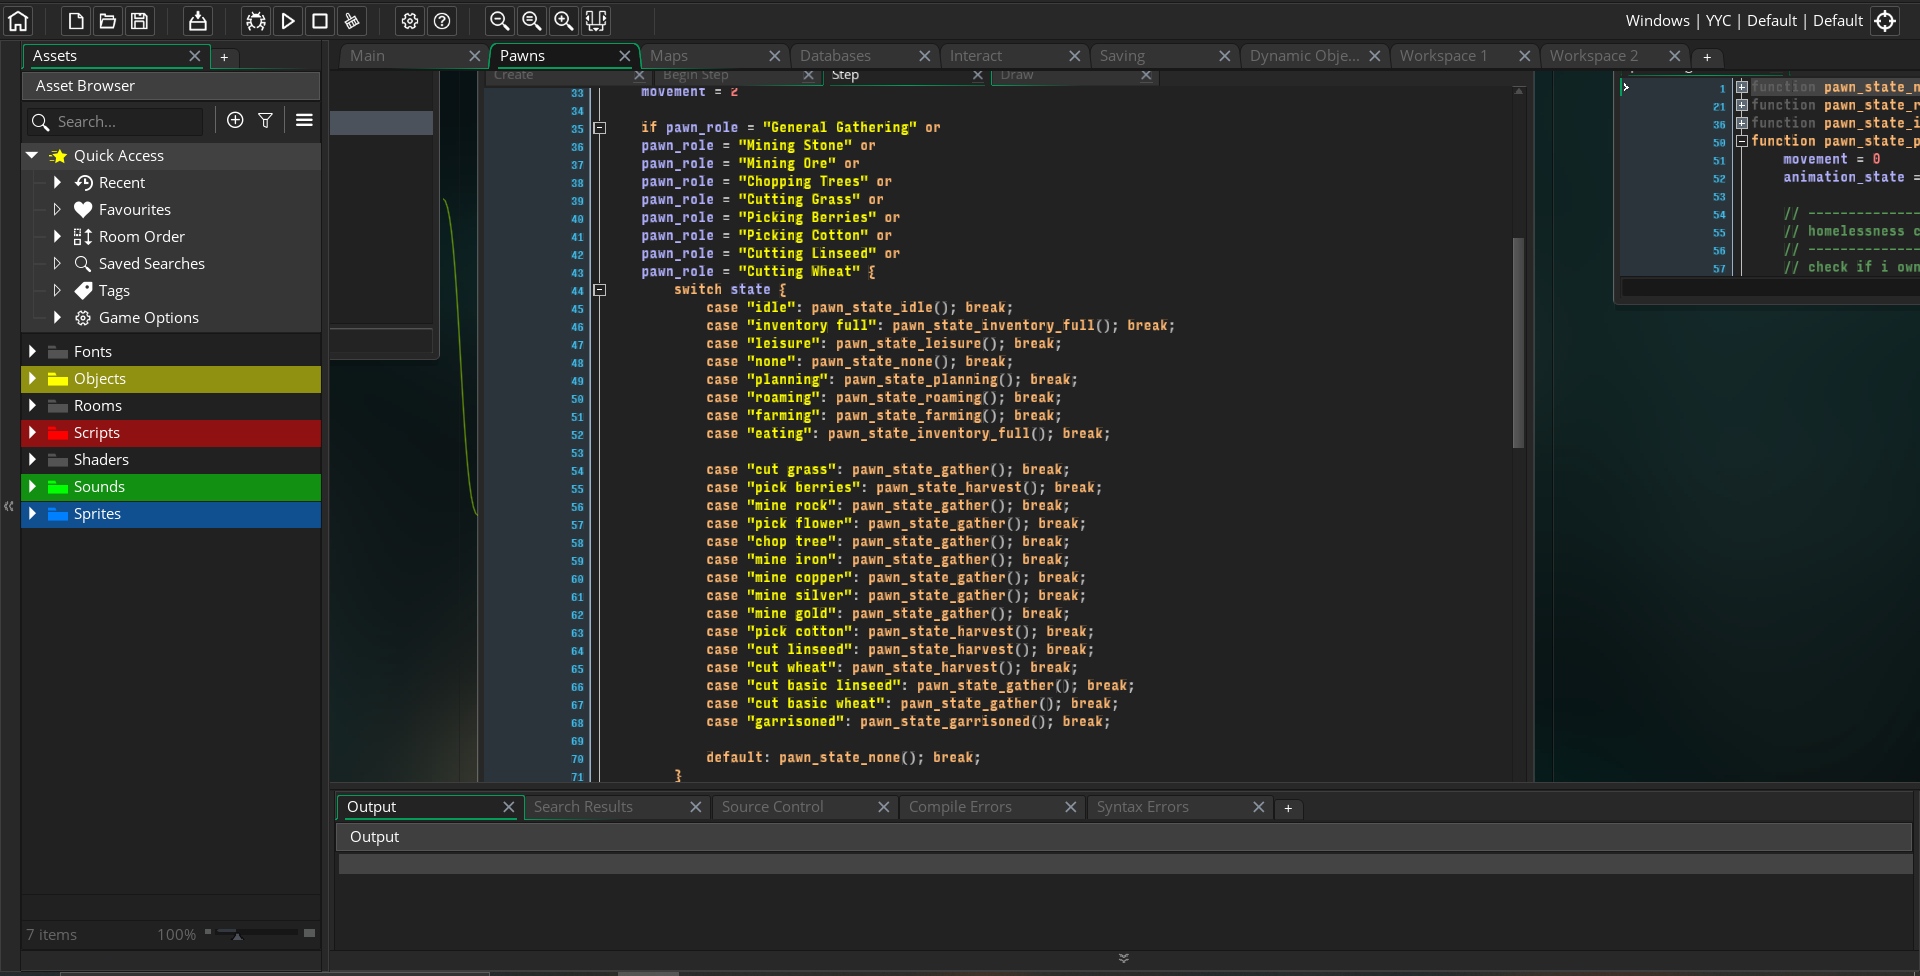1920x976 pixels.
Task: Adjust the Asset Browser zoom slider
Action: click(237, 935)
